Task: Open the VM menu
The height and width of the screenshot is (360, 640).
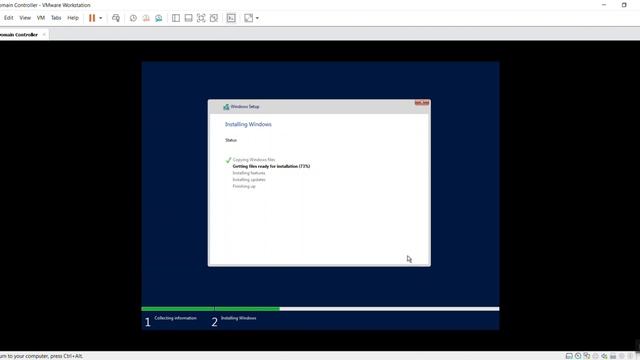Action: [x=41, y=18]
